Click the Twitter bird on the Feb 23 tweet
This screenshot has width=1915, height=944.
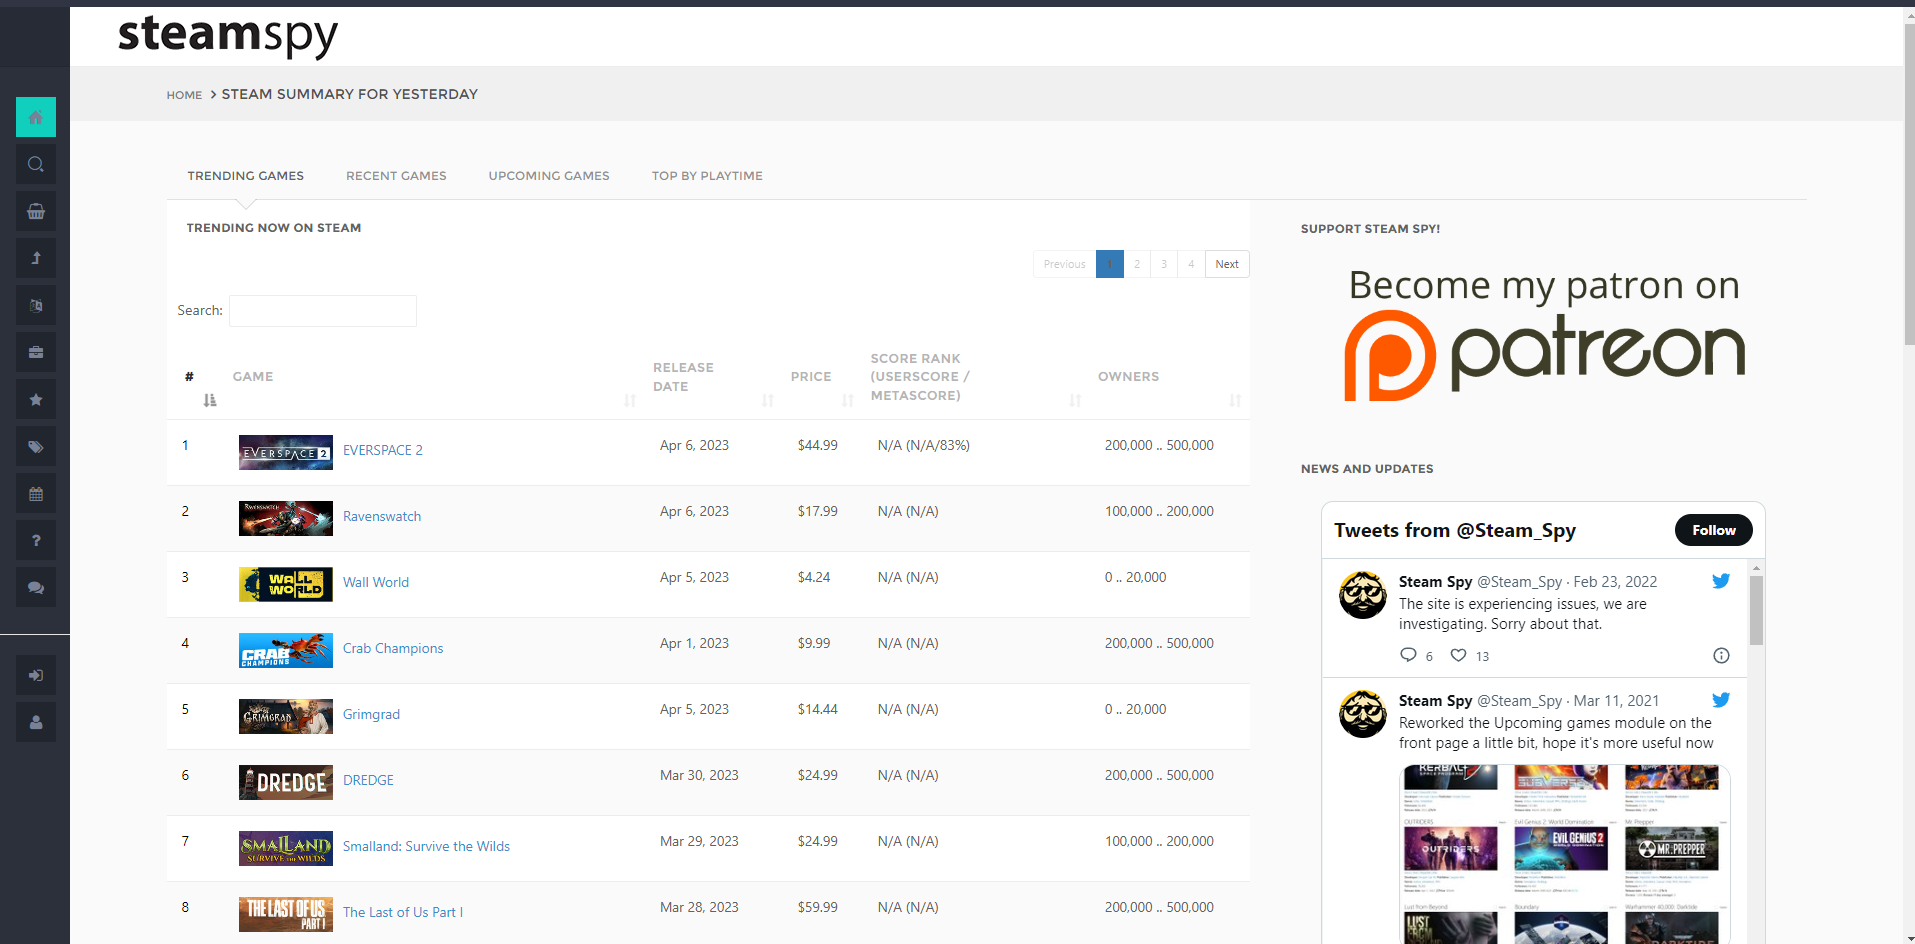pyautogui.click(x=1720, y=581)
